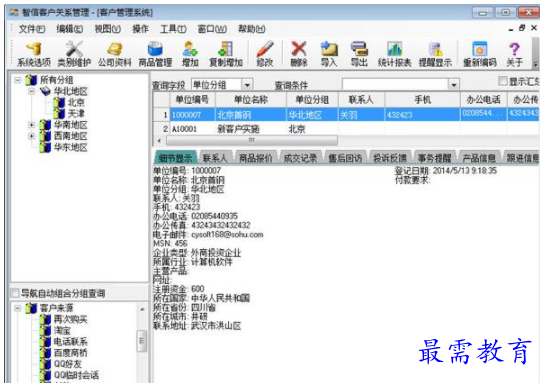Open the 编辑 menu
This screenshot has height=383, width=540.
coord(70,29)
